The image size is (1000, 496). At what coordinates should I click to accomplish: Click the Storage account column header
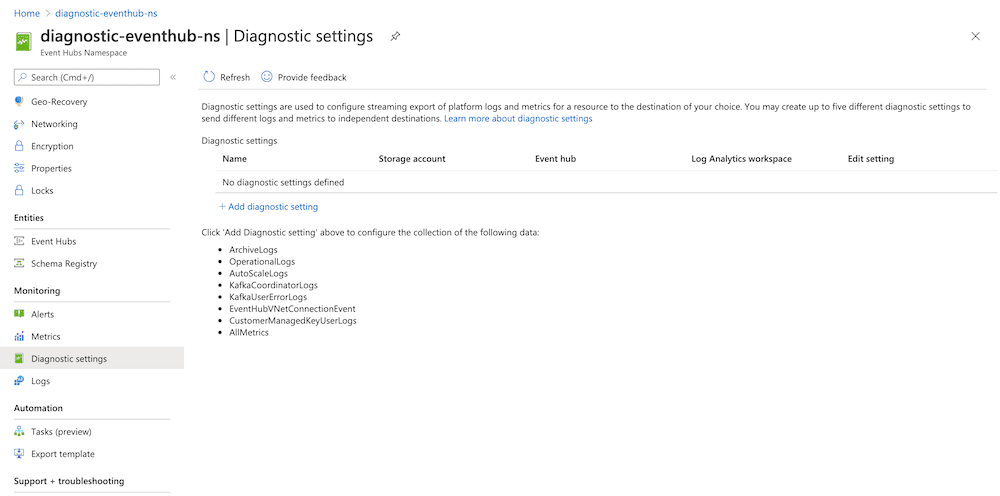click(412, 159)
